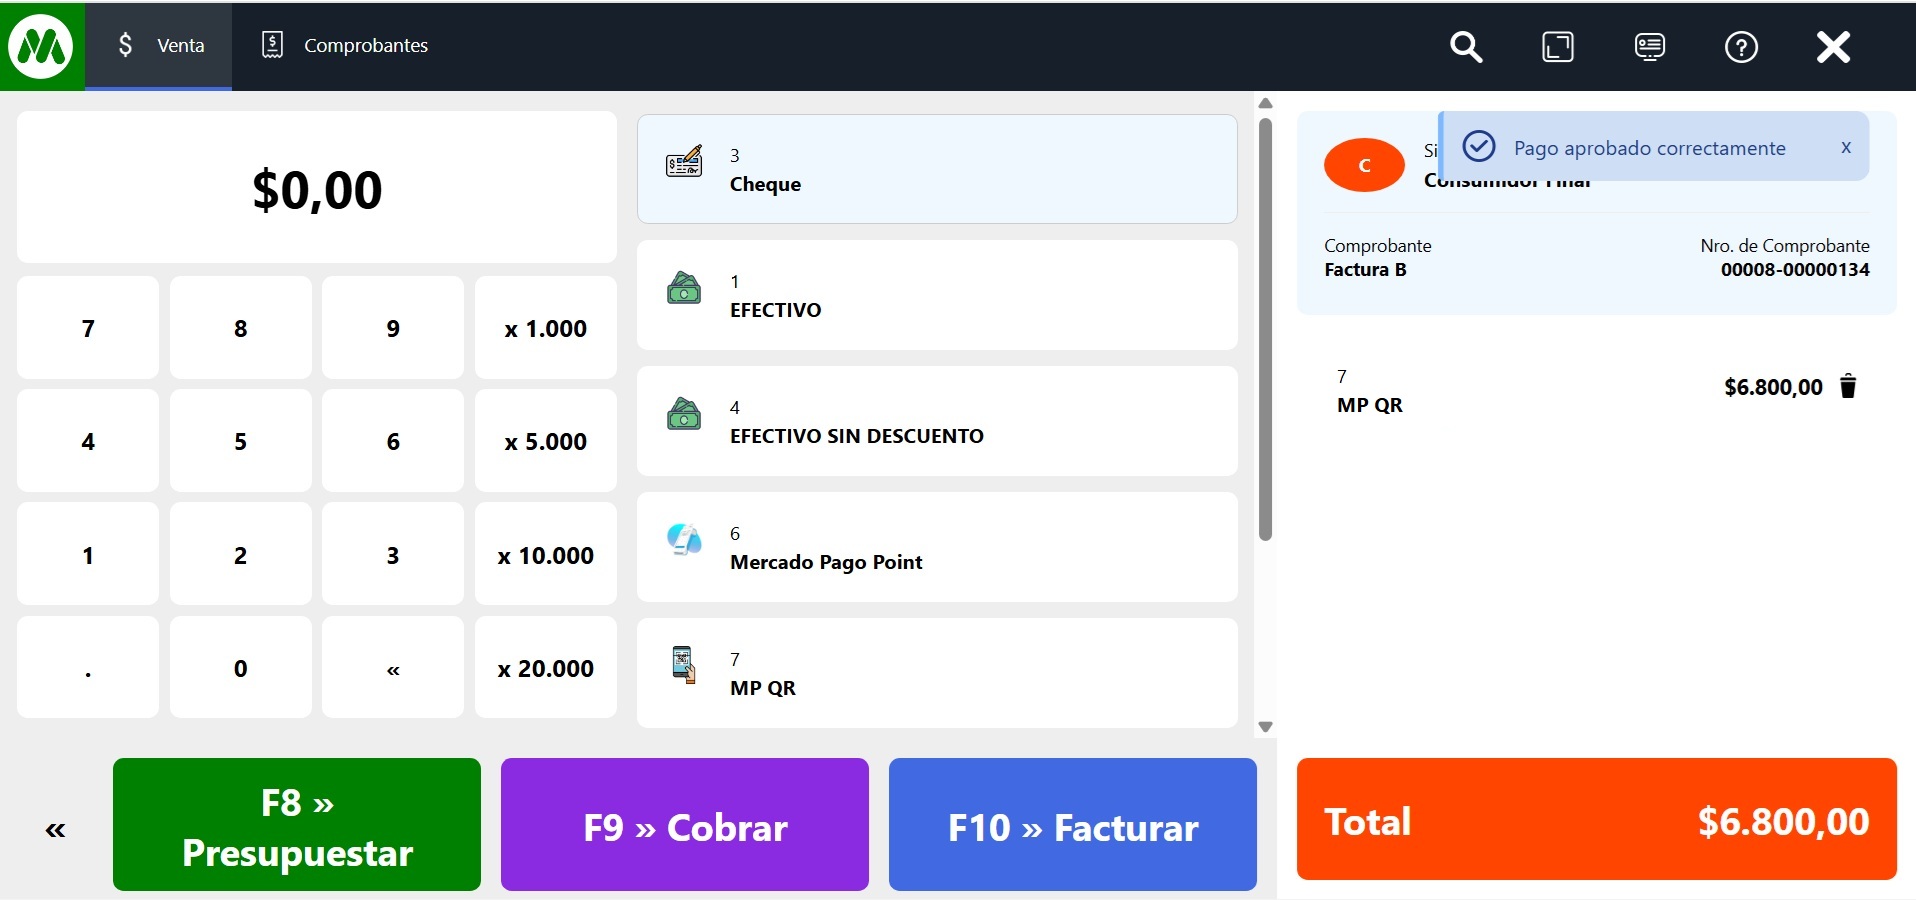This screenshot has height=900, width=1916.
Task: Choose EFECTIVO payment option
Action: click(936, 295)
